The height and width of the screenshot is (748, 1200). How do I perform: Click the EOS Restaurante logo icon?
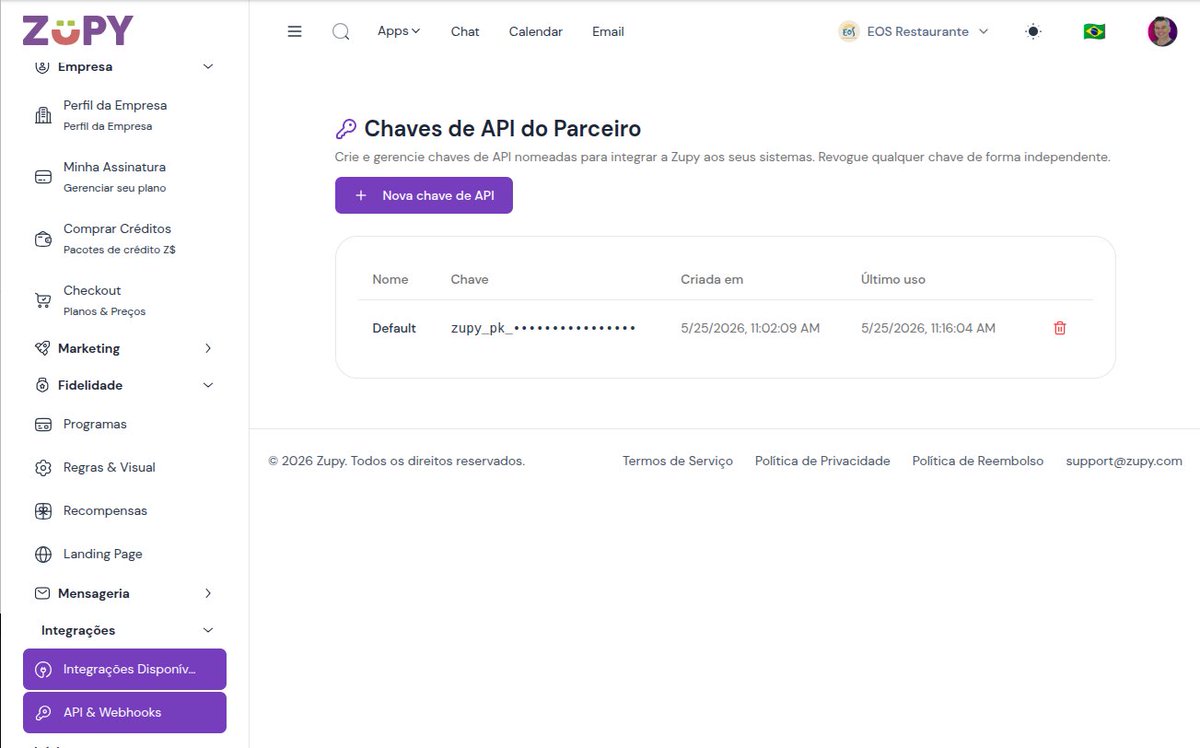tap(849, 31)
